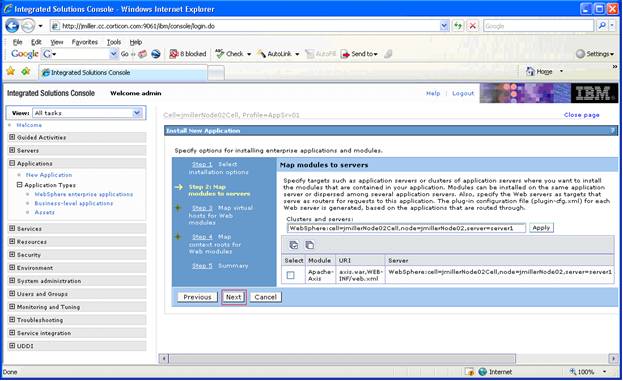Screen dimensions: 623x381
Task: Expand the Security navigation section
Action: coord(12,255)
